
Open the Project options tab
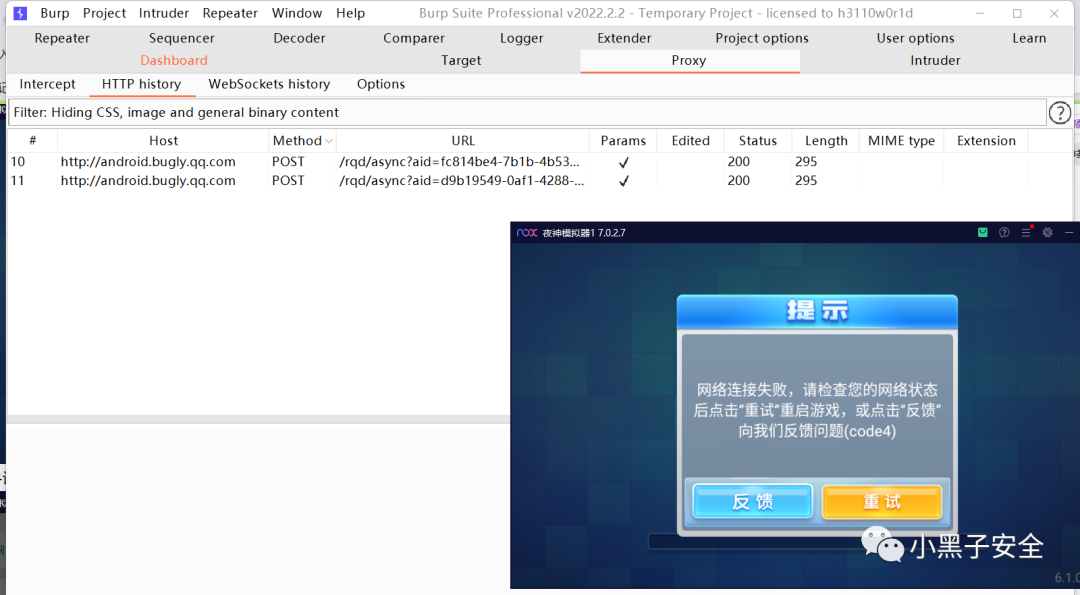(x=762, y=38)
